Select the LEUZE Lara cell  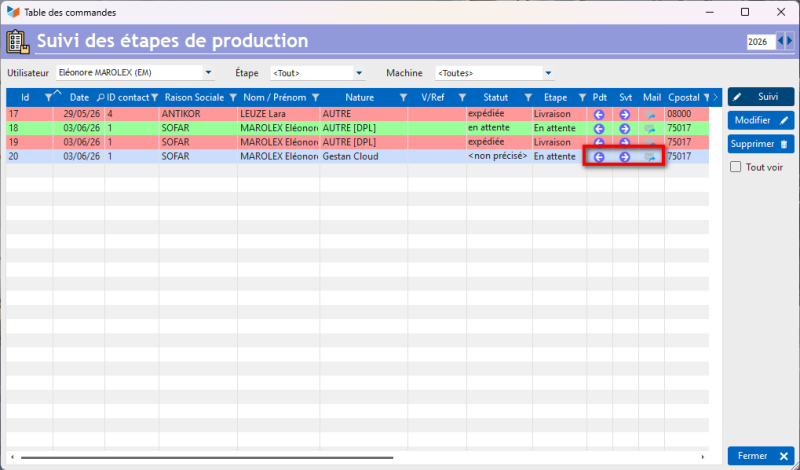279,114
